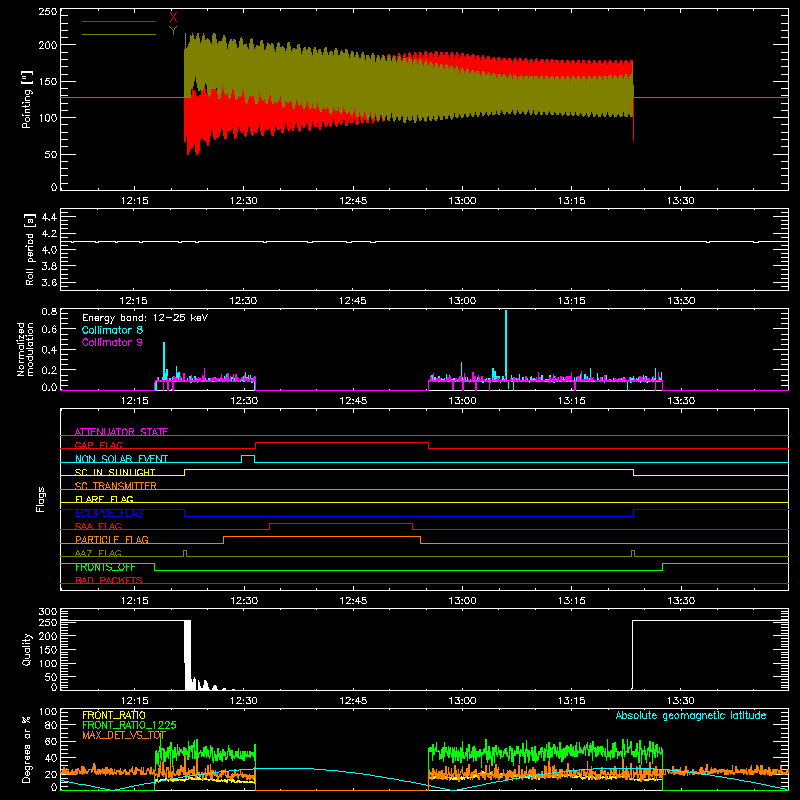Click the 250 tick on the Pointing axis
The height and width of the screenshot is (800, 800).
pos(48,12)
